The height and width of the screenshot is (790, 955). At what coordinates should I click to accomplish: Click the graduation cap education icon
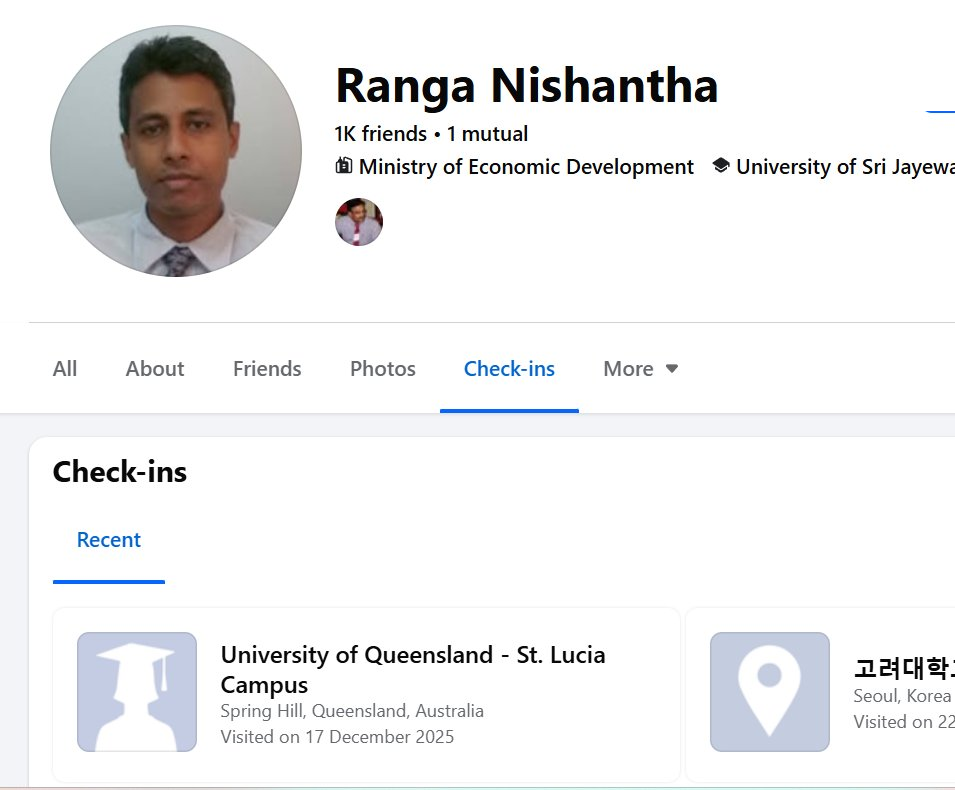click(x=721, y=165)
